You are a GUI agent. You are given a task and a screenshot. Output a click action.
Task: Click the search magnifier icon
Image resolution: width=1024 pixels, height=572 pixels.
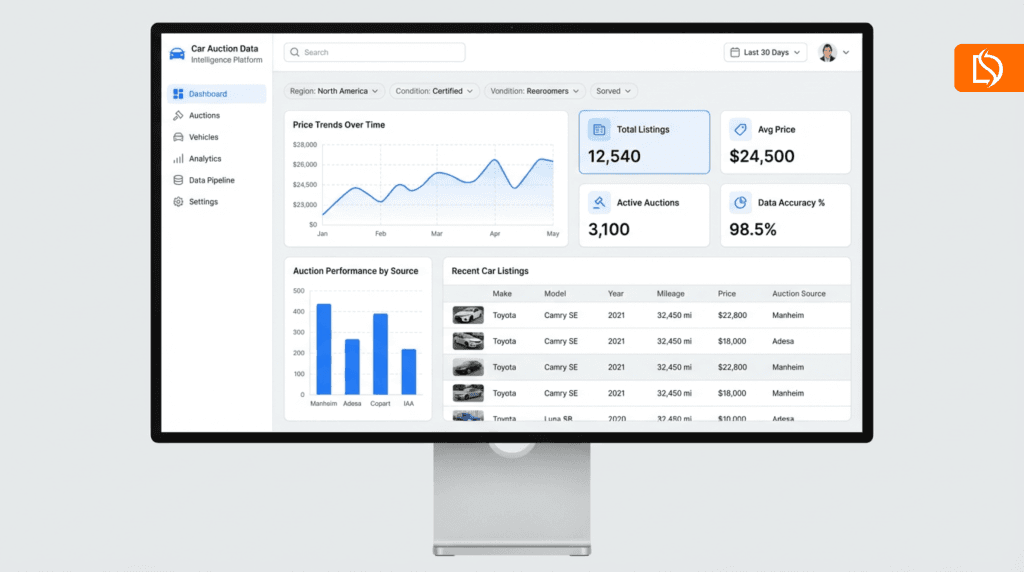[295, 52]
